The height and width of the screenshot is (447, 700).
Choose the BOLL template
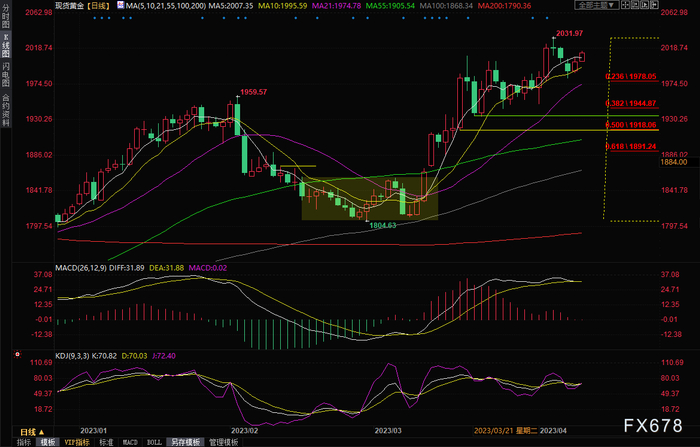(154, 442)
